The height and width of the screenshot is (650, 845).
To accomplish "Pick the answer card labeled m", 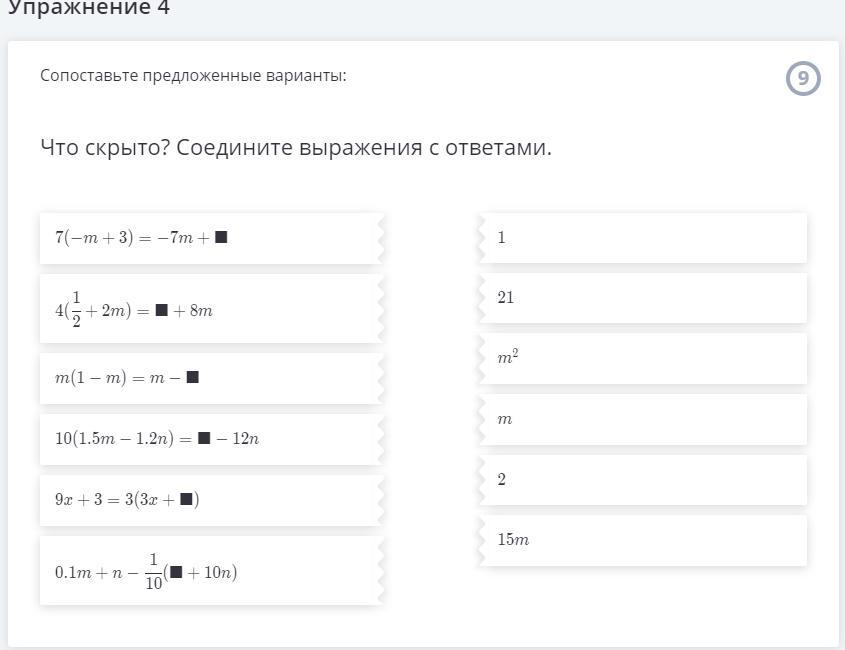I will pos(642,419).
